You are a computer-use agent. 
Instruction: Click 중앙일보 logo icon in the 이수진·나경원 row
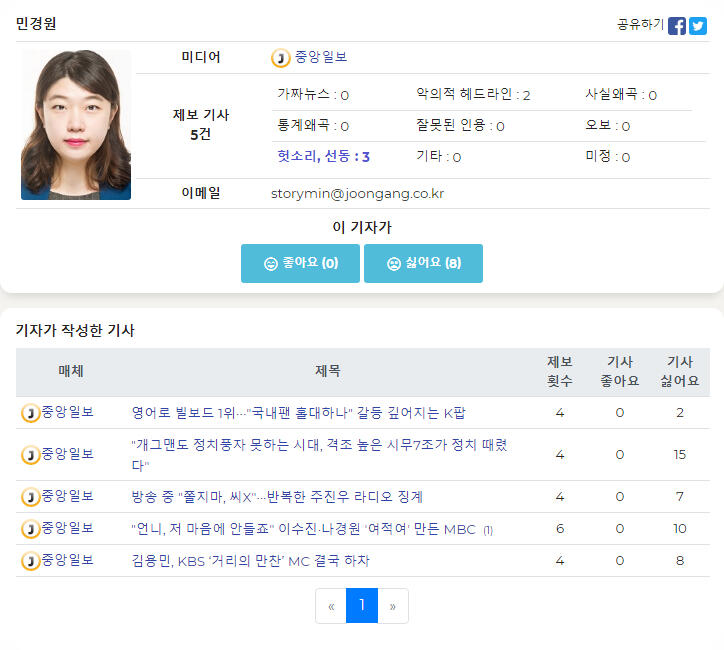tap(30, 529)
